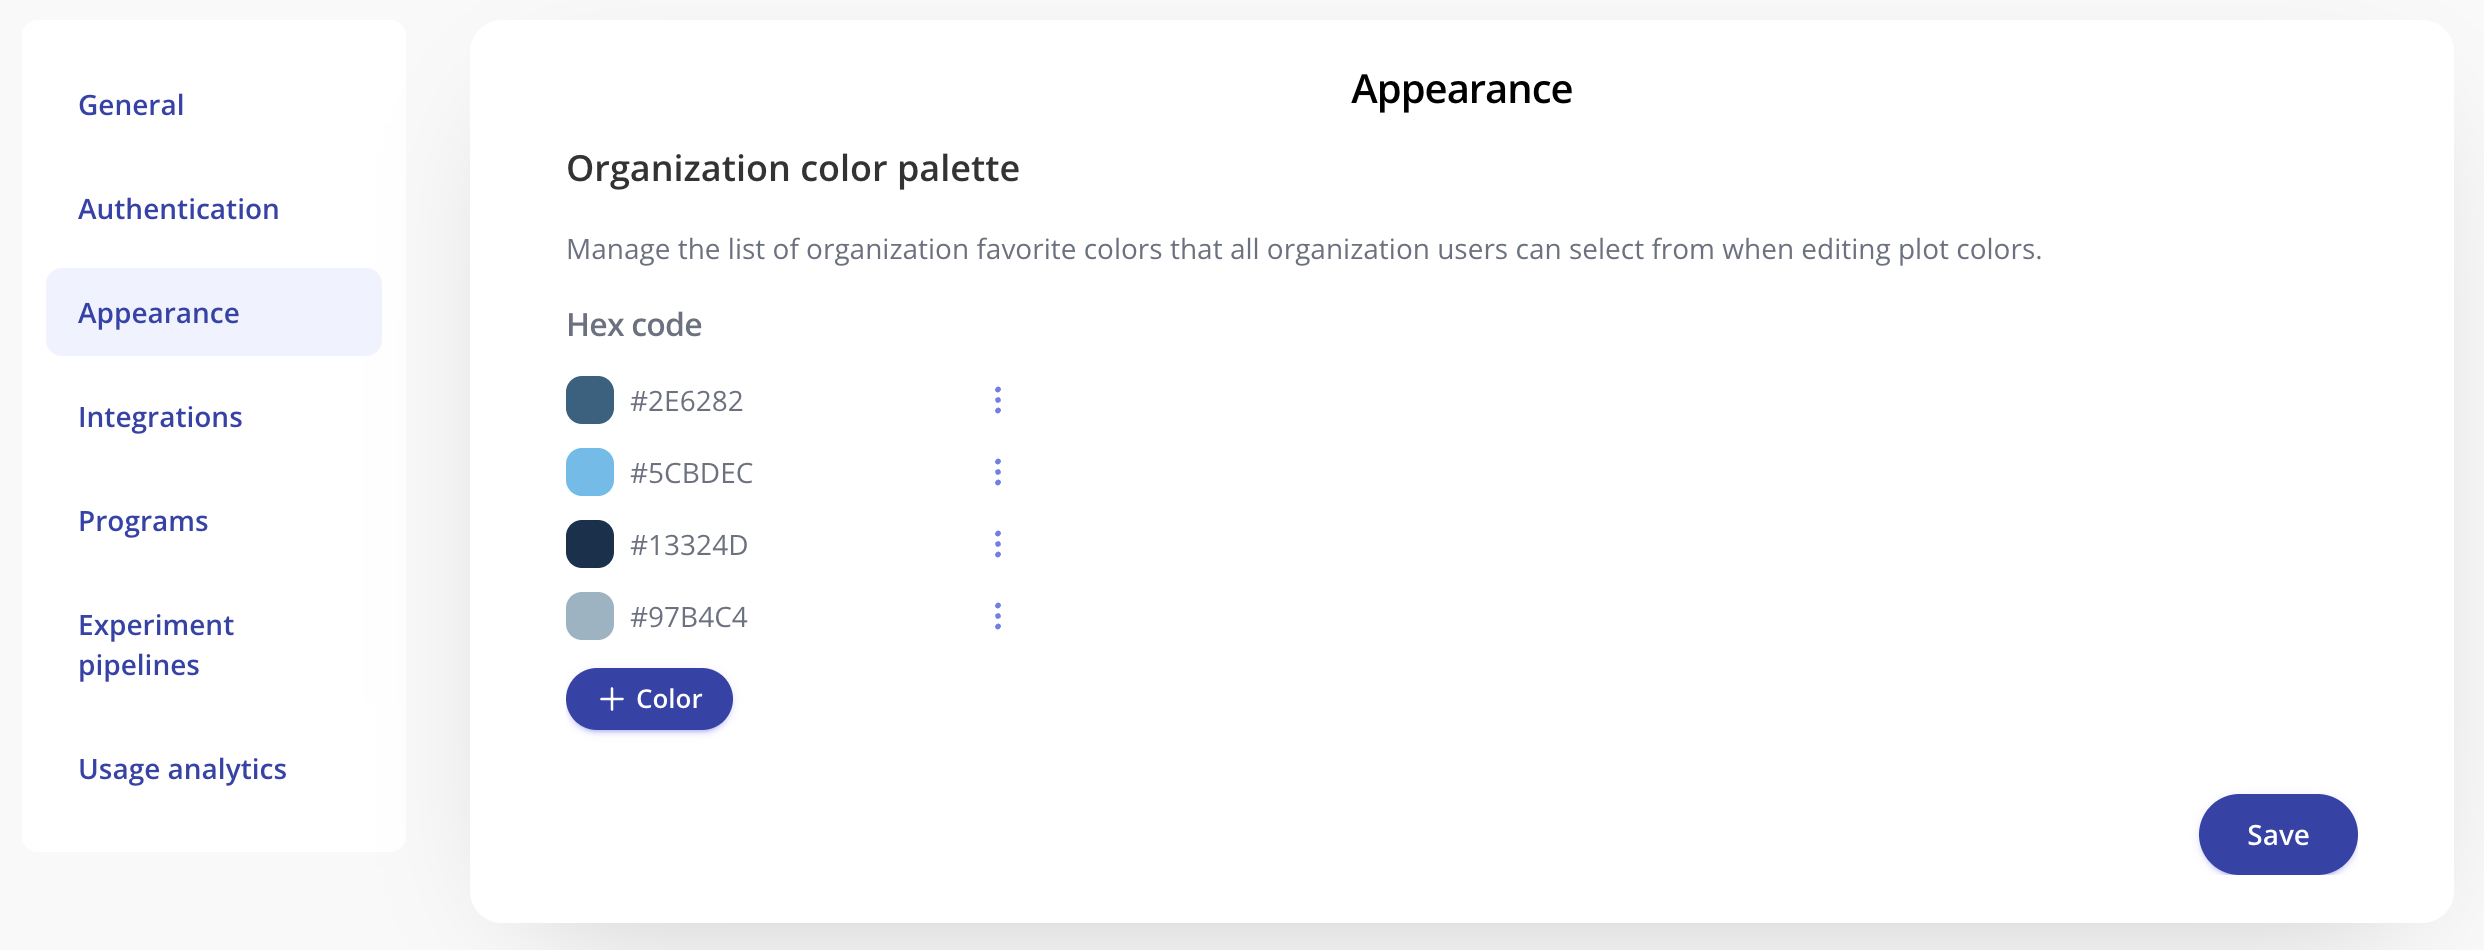Screen dimensions: 2484x950
Task: Click the #2E6282 color swatch
Action: coord(590,400)
